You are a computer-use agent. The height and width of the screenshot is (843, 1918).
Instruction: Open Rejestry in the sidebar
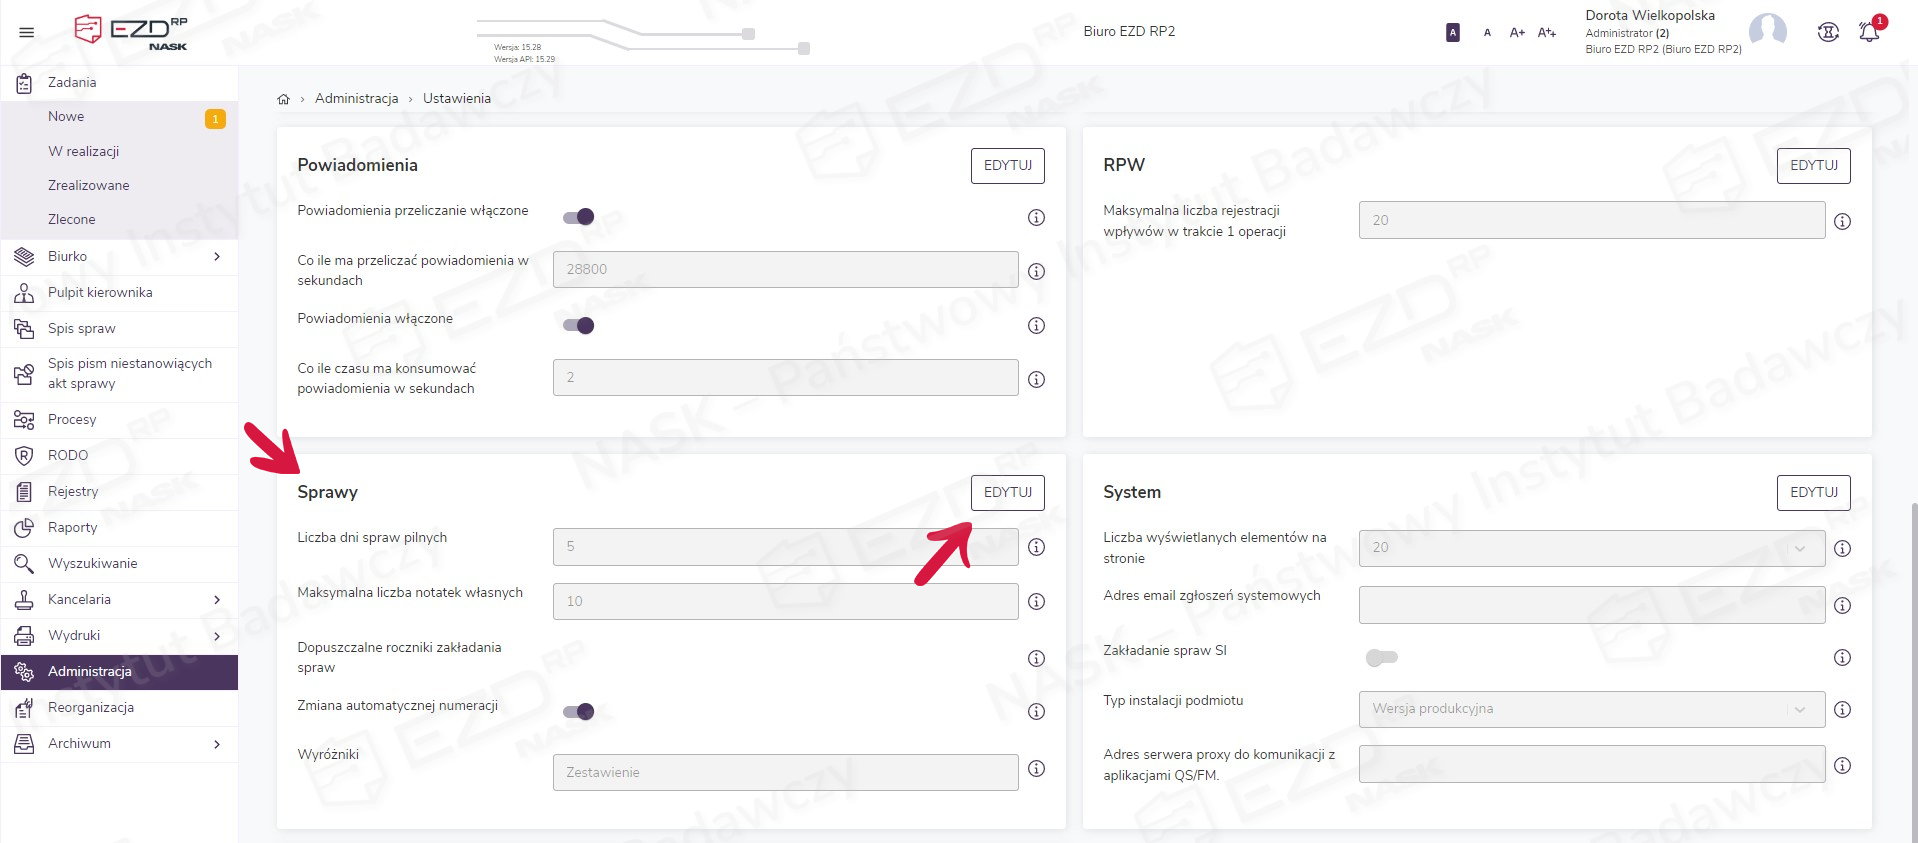[73, 492]
